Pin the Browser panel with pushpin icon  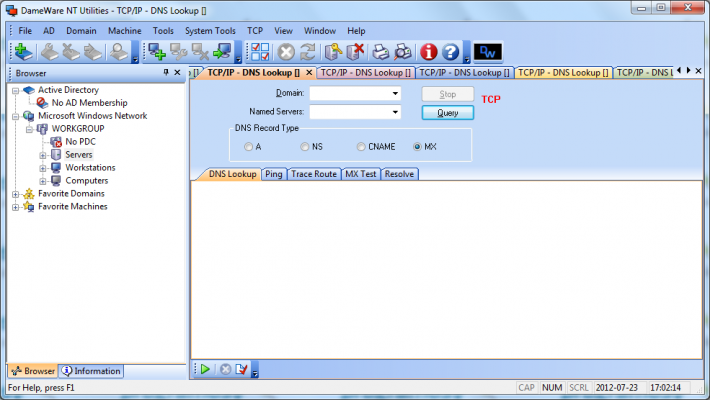coord(166,72)
